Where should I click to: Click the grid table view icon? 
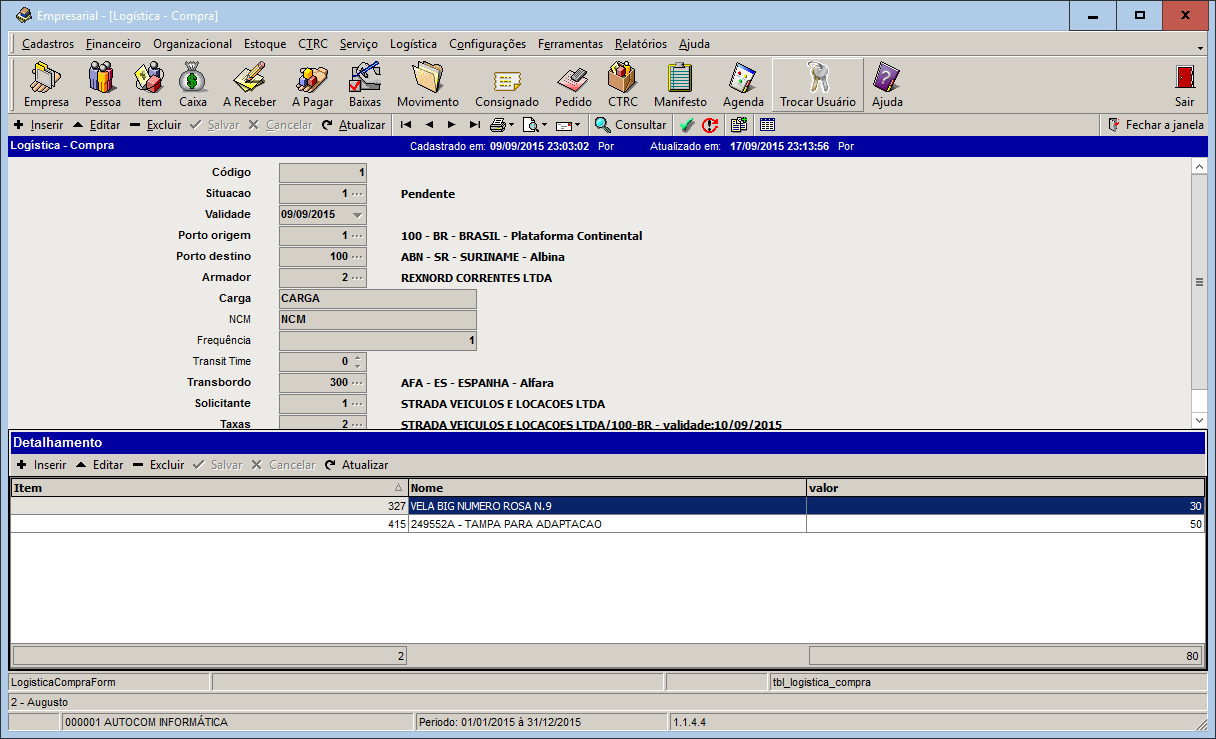(x=767, y=125)
